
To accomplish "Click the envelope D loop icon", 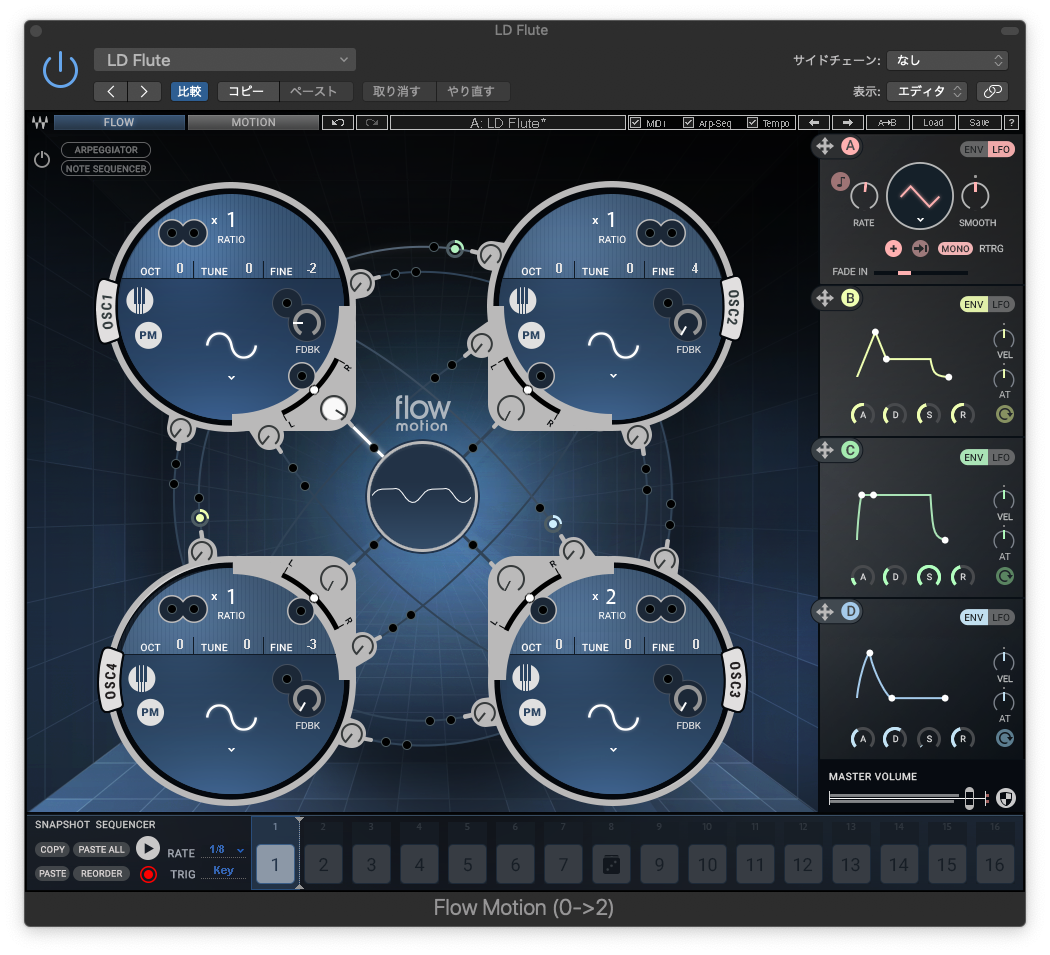I will point(1004,738).
